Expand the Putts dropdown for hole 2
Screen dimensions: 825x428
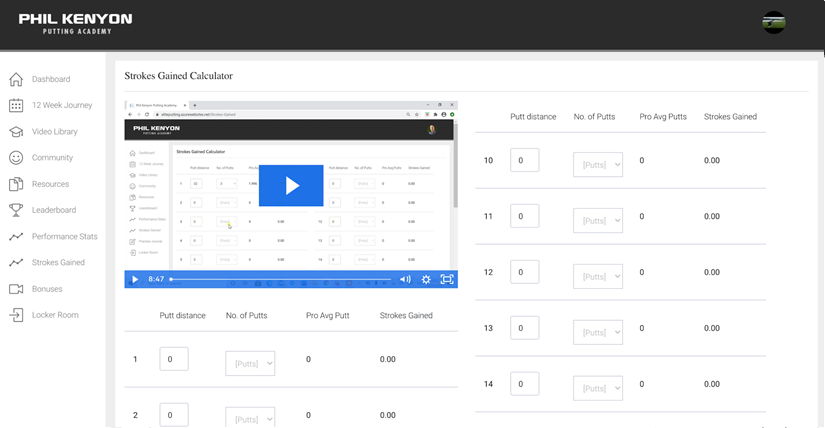(250, 417)
